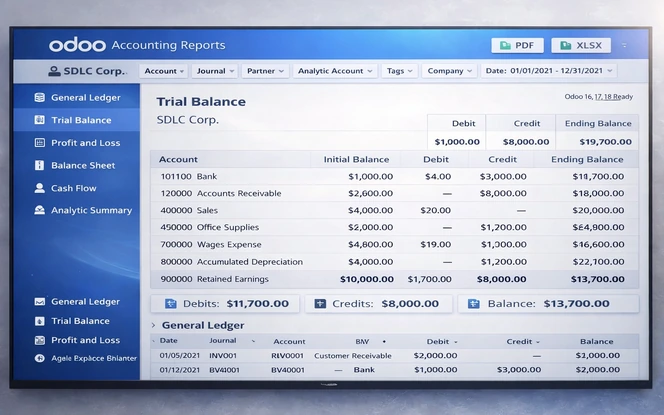Export report with PDF button
Image resolution: width=664 pixels, height=415 pixels.
tap(517, 45)
